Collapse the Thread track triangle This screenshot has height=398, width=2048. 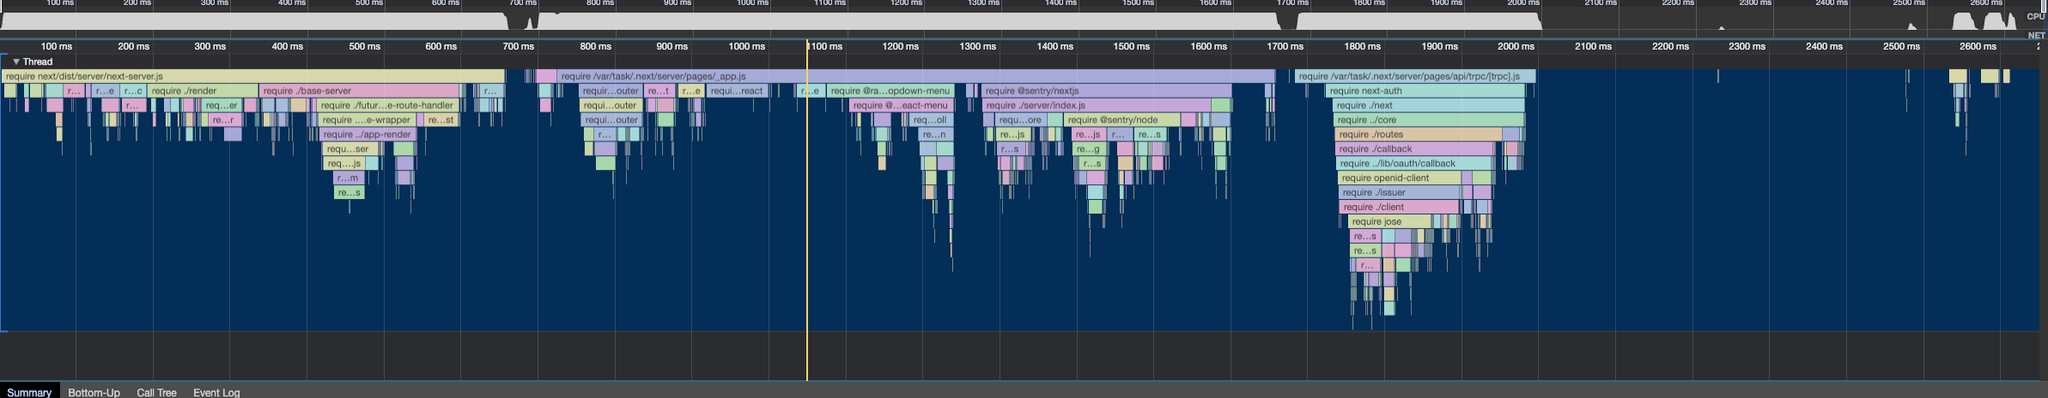(16, 62)
